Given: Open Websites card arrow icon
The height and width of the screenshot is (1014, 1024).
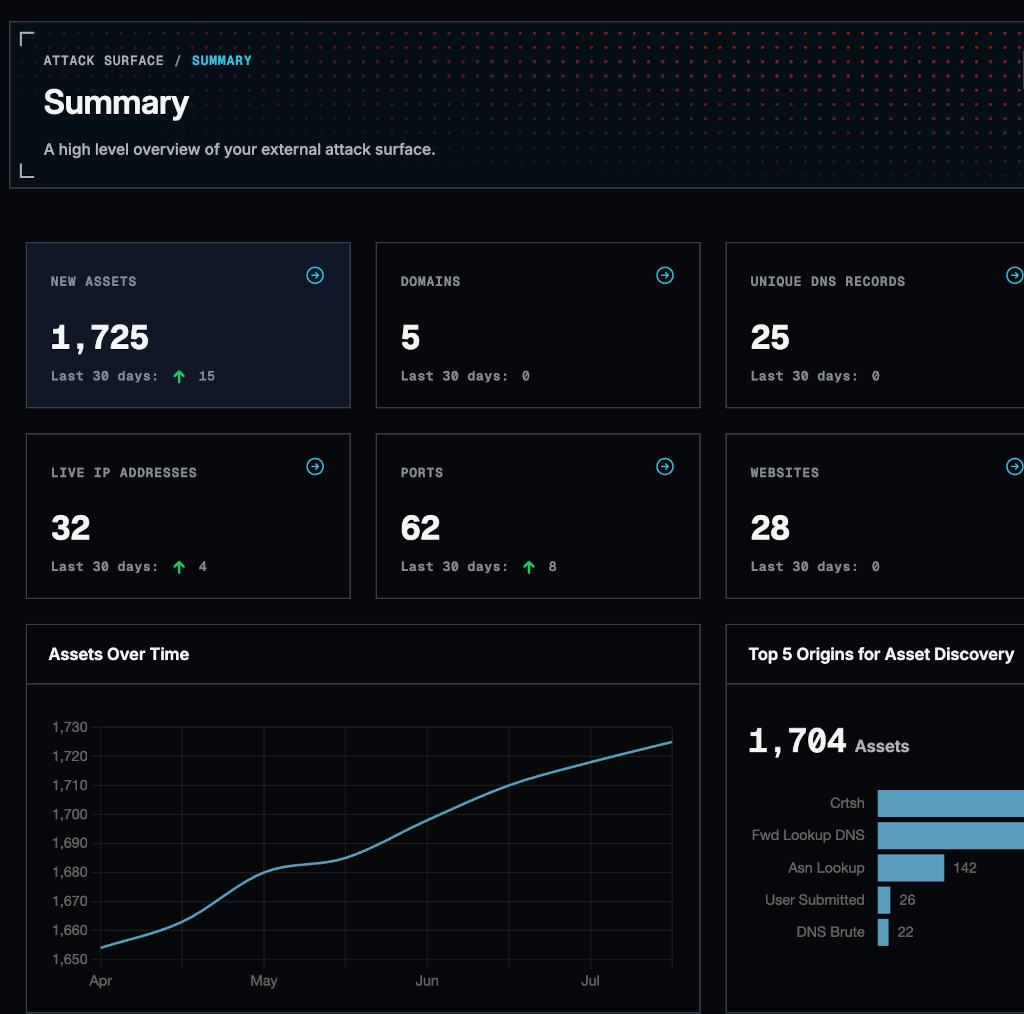Looking at the screenshot, I should [1014, 466].
